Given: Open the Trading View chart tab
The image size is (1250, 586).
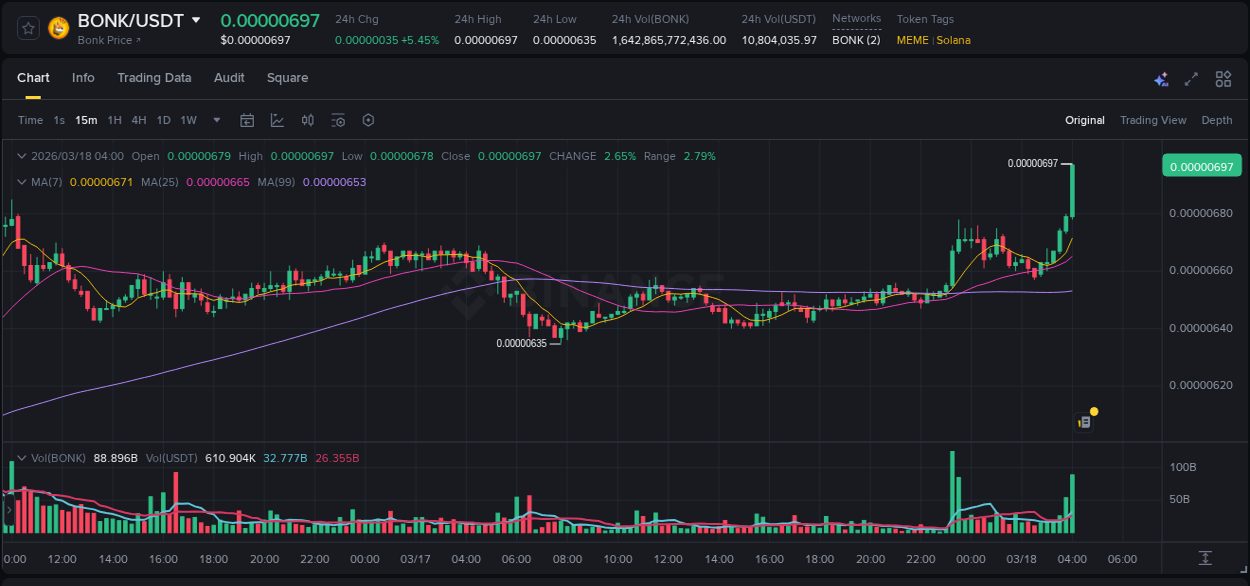Looking at the screenshot, I should click(x=1153, y=120).
